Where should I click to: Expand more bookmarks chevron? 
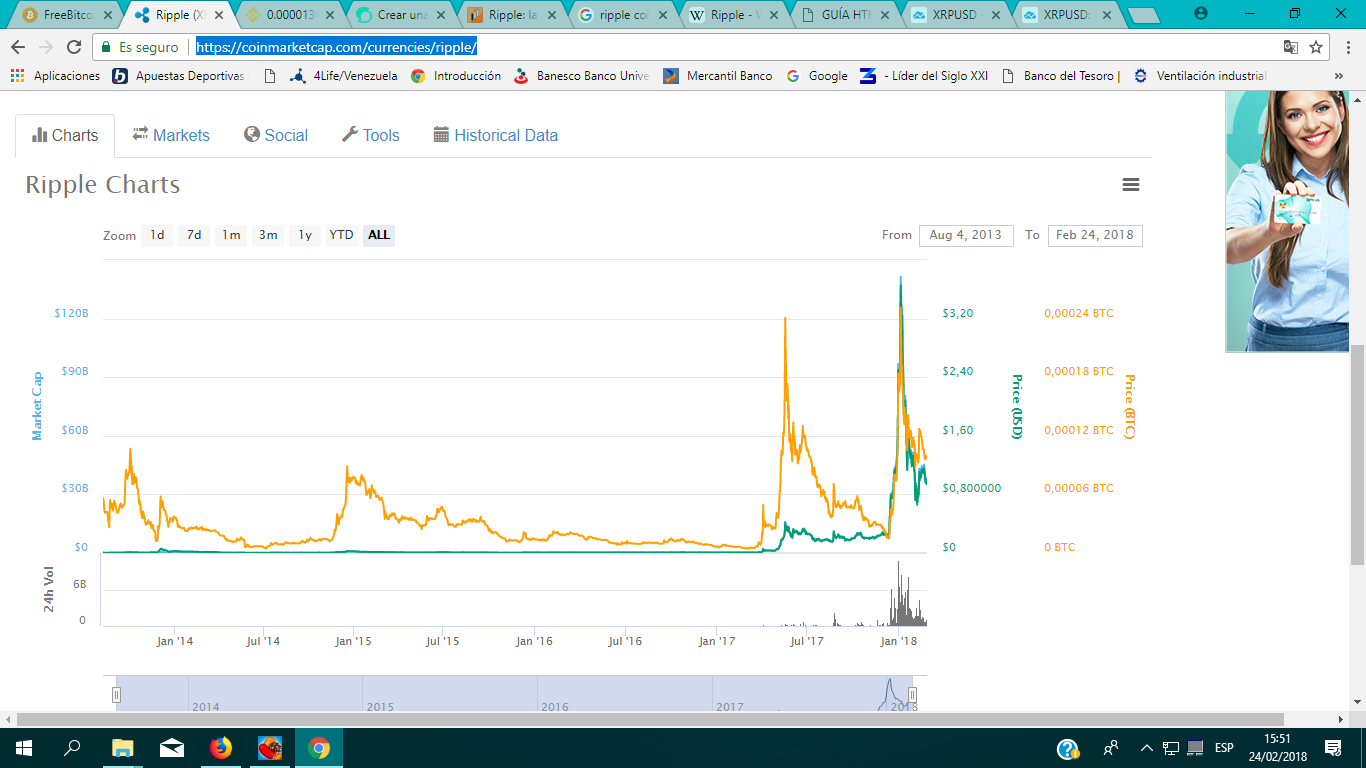1339,76
